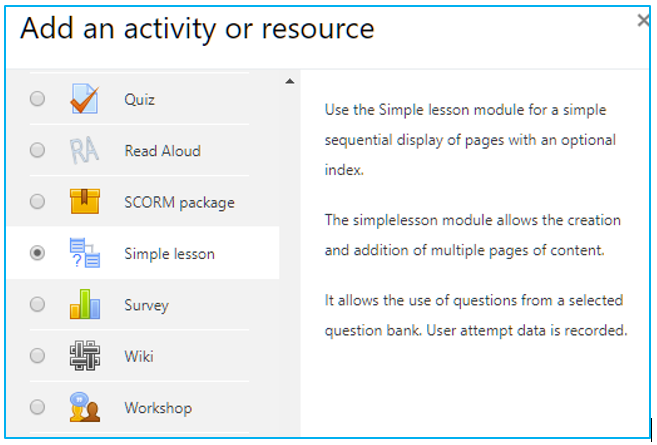
Task: Click the Simple lesson pages icon
Action: point(85,253)
